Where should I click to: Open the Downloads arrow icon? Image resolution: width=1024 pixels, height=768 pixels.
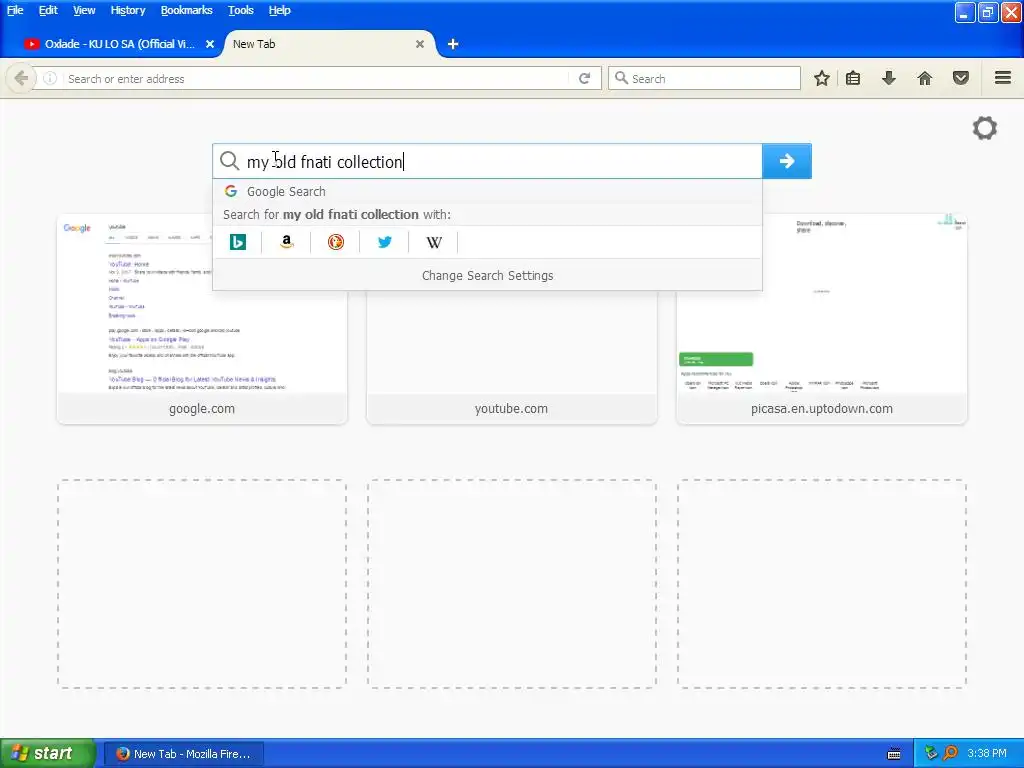click(889, 78)
